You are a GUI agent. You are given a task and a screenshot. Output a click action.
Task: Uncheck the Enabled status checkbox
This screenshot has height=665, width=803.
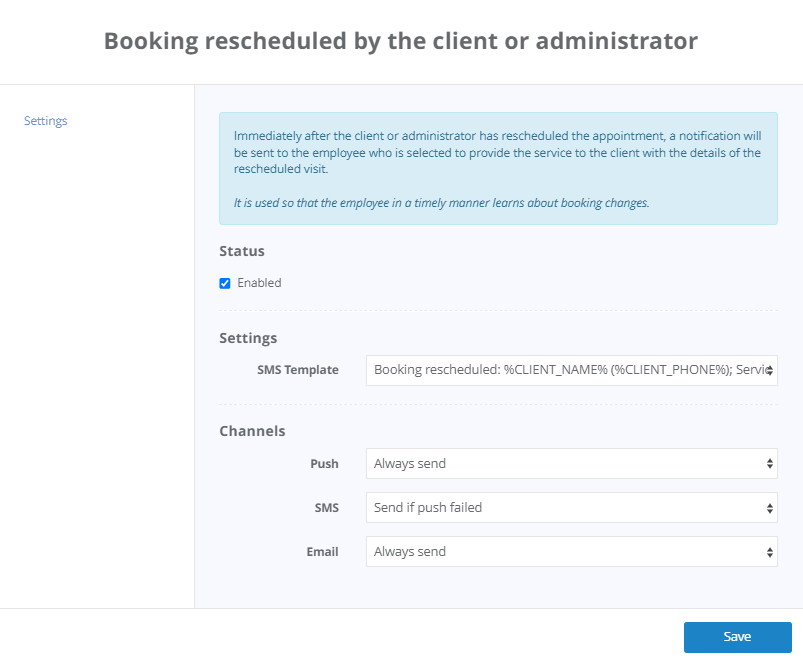[225, 283]
